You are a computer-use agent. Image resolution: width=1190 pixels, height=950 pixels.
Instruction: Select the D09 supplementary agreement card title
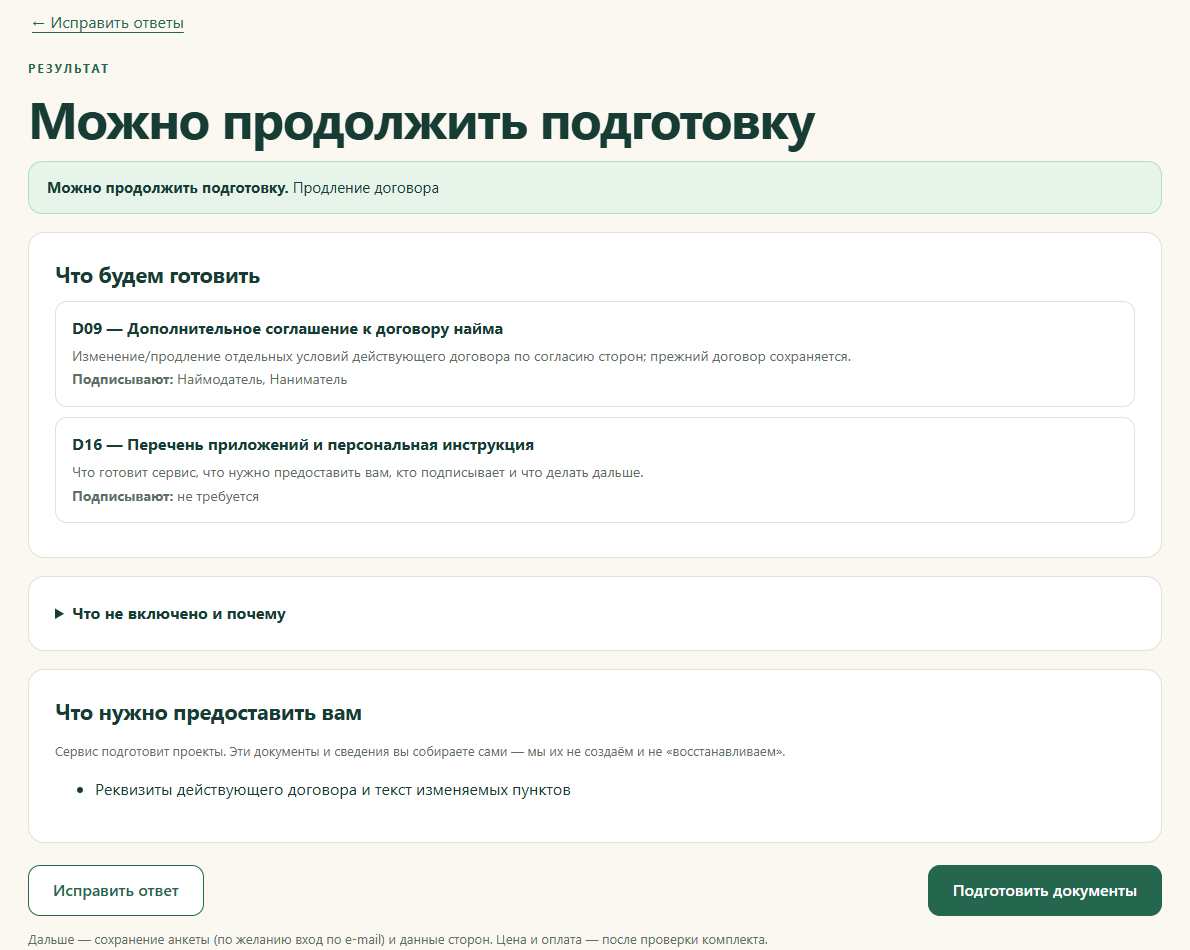(x=288, y=329)
